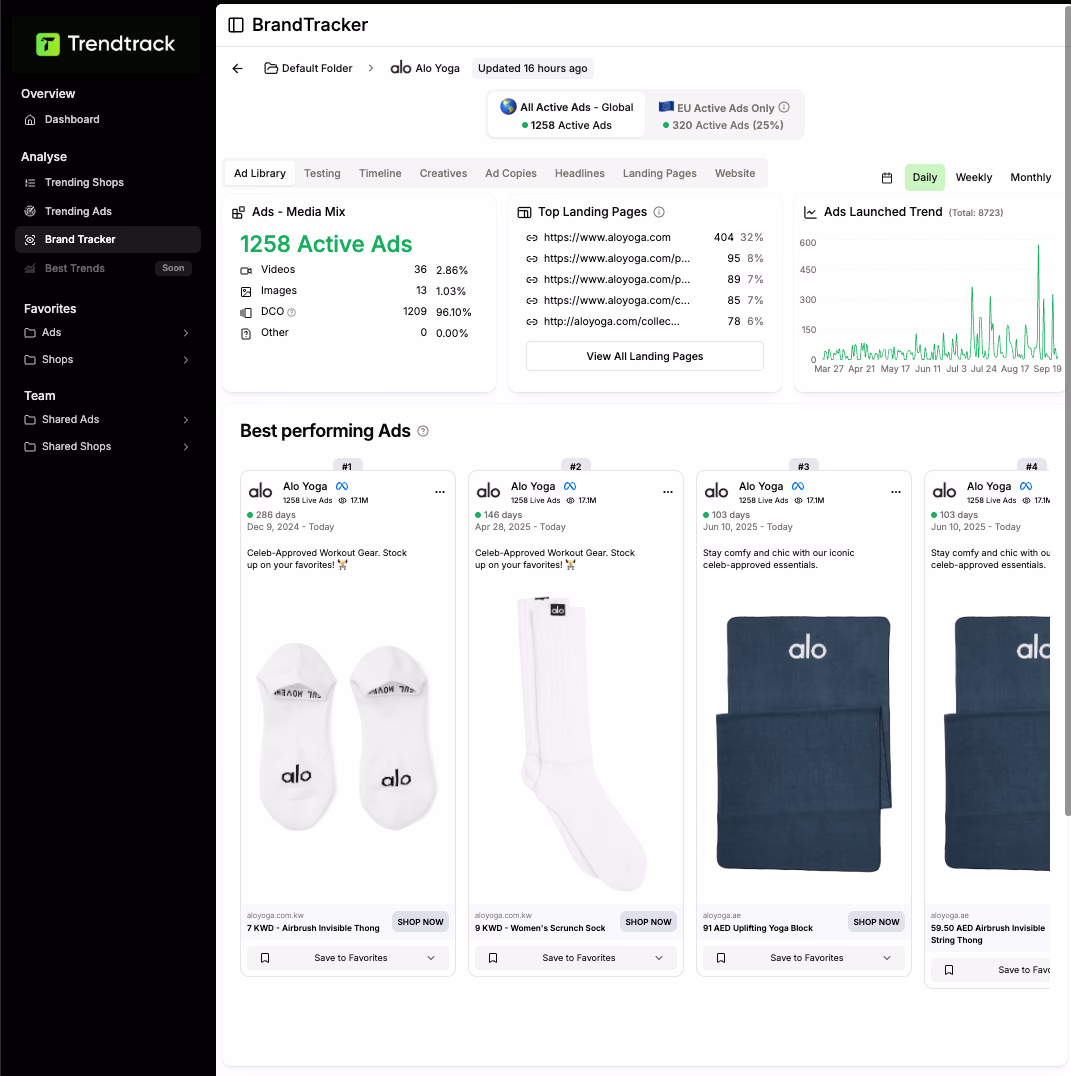Click the Default Folder icon in breadcrumb
Image resolution: width=1071 pixels, height=1076 pixels.
click(x=271, y=69)
